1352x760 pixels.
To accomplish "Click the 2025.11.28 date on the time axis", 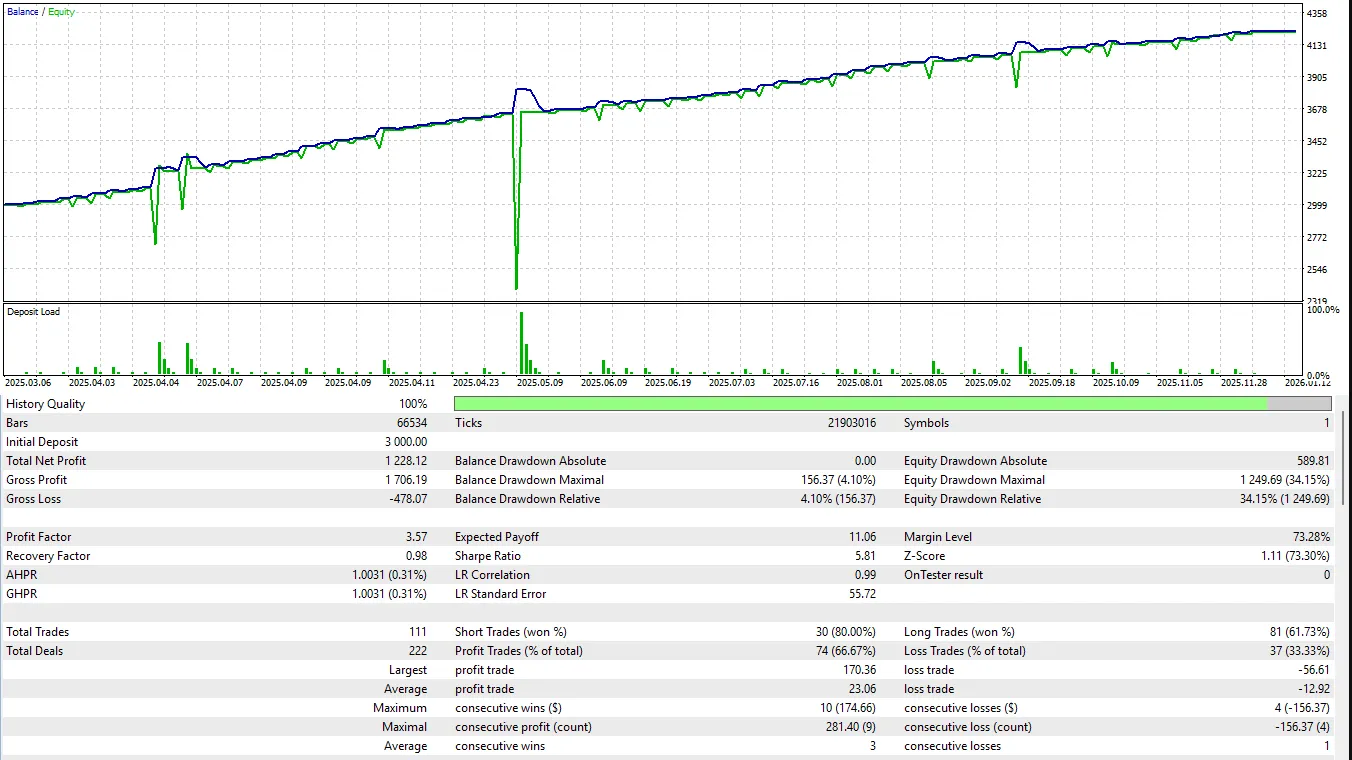I will point(1242,382).
